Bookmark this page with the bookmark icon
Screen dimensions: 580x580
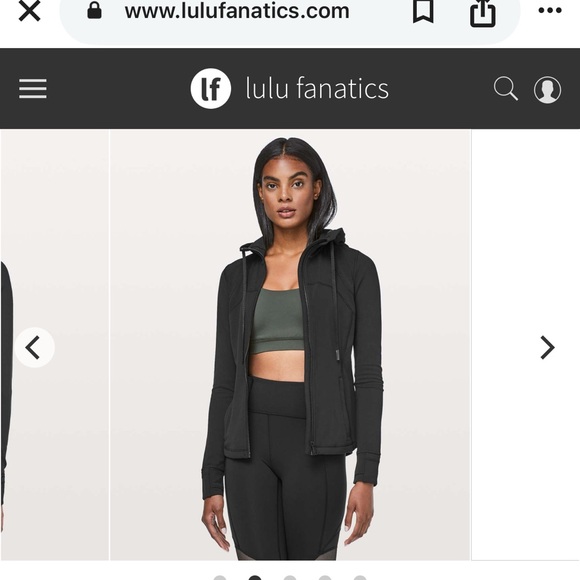tap(423, 11)
